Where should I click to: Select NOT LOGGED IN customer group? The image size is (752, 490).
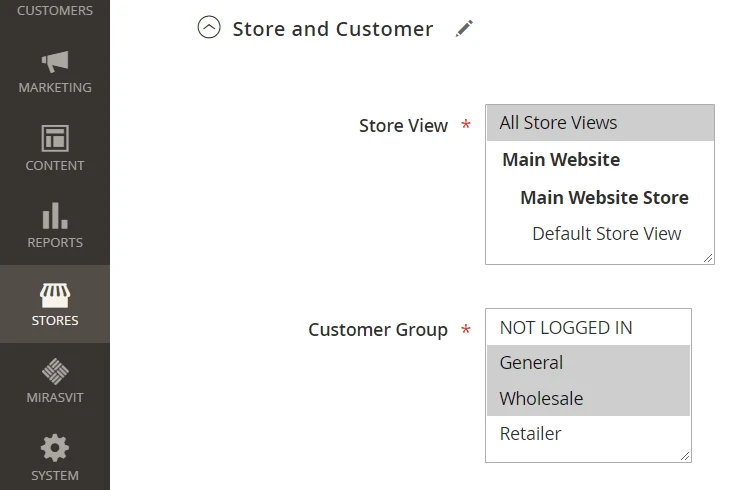pyautogui.click(x=566, y=328)
